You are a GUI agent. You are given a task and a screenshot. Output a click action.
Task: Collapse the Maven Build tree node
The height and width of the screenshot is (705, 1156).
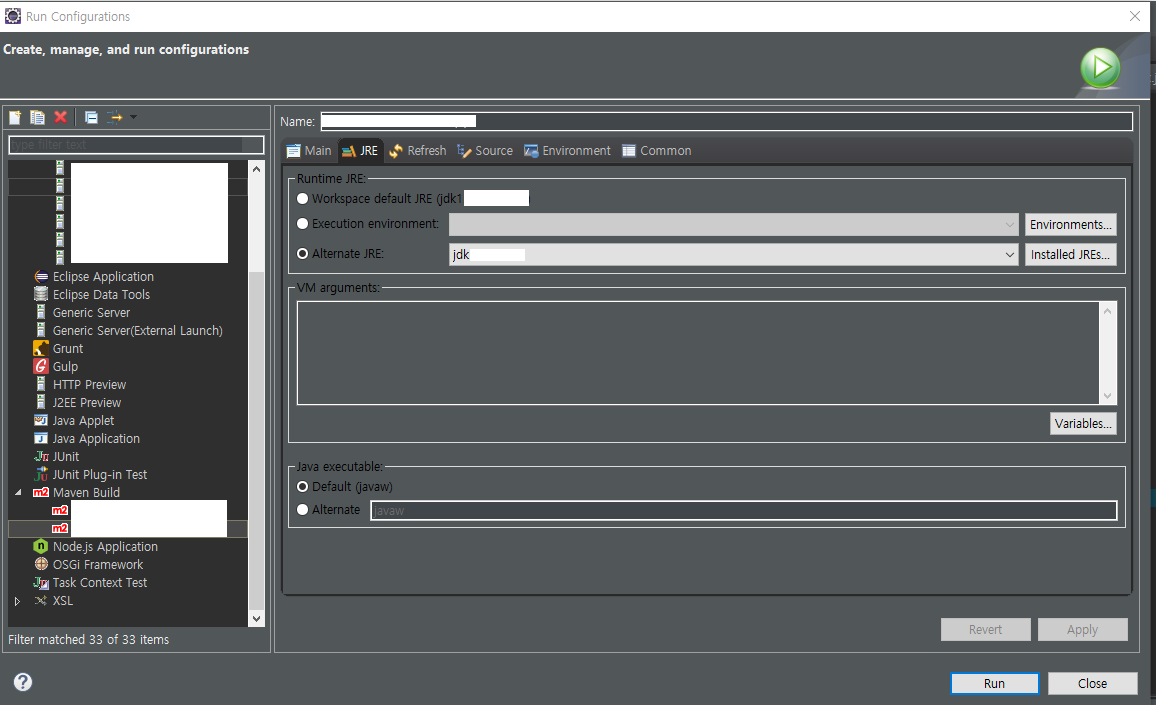18,493
